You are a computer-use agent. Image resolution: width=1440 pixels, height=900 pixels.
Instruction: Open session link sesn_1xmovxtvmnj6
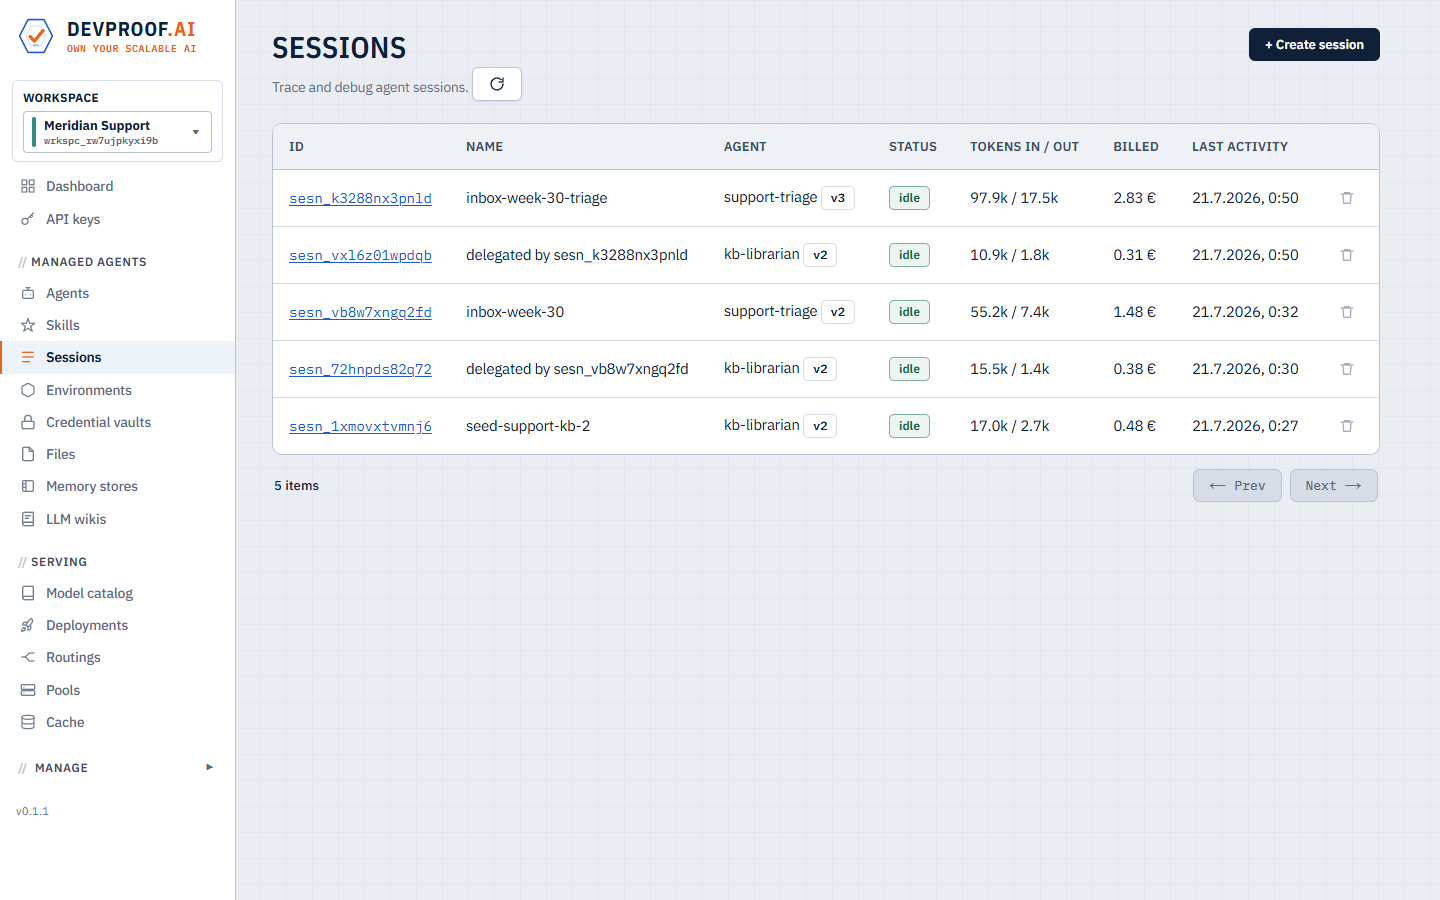tap(360, 426)
